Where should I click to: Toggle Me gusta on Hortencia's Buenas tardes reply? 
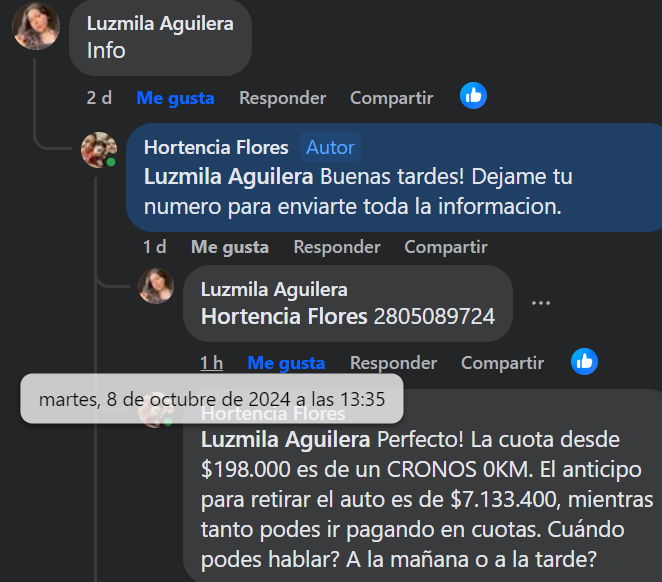[x=230, y=247]
